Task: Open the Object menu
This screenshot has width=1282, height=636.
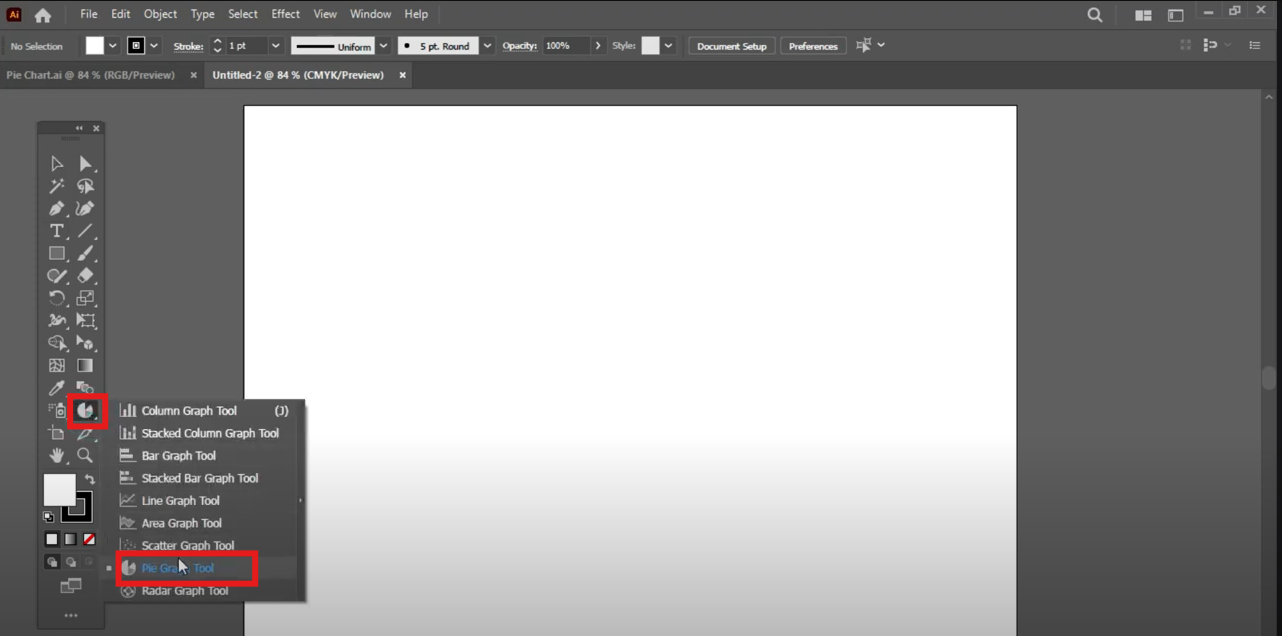Action: click(160, 14)
